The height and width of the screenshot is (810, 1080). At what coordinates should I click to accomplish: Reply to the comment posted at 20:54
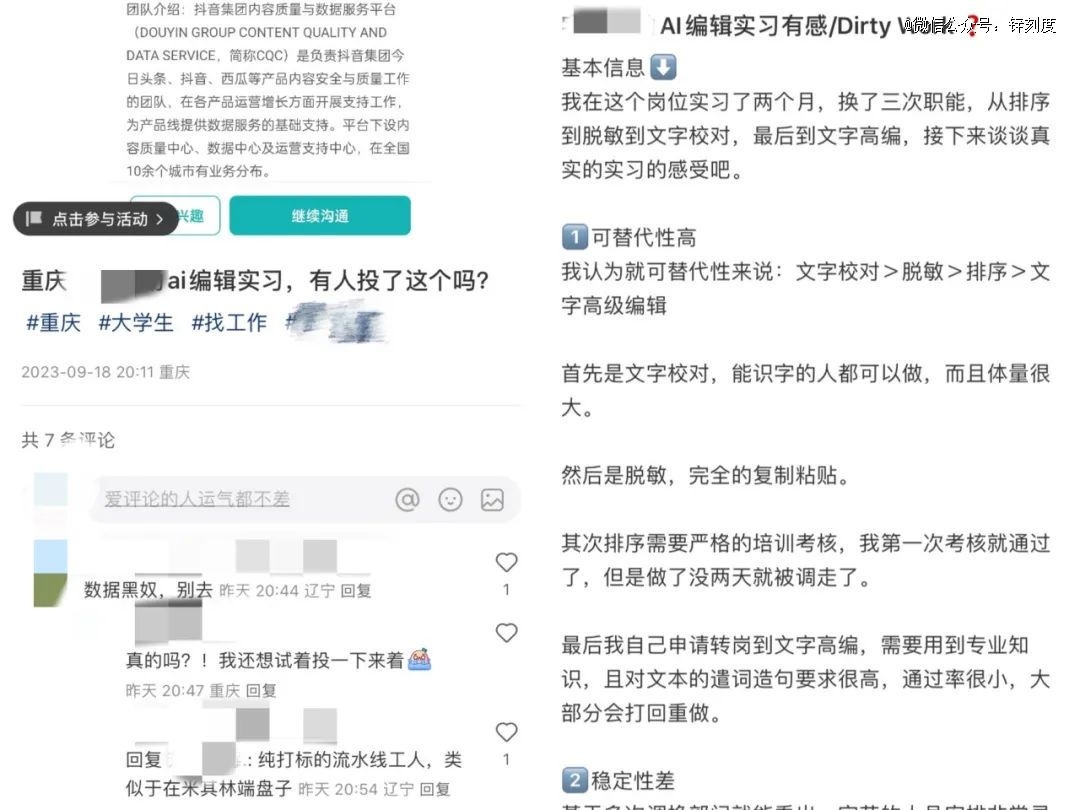[435, 789]
